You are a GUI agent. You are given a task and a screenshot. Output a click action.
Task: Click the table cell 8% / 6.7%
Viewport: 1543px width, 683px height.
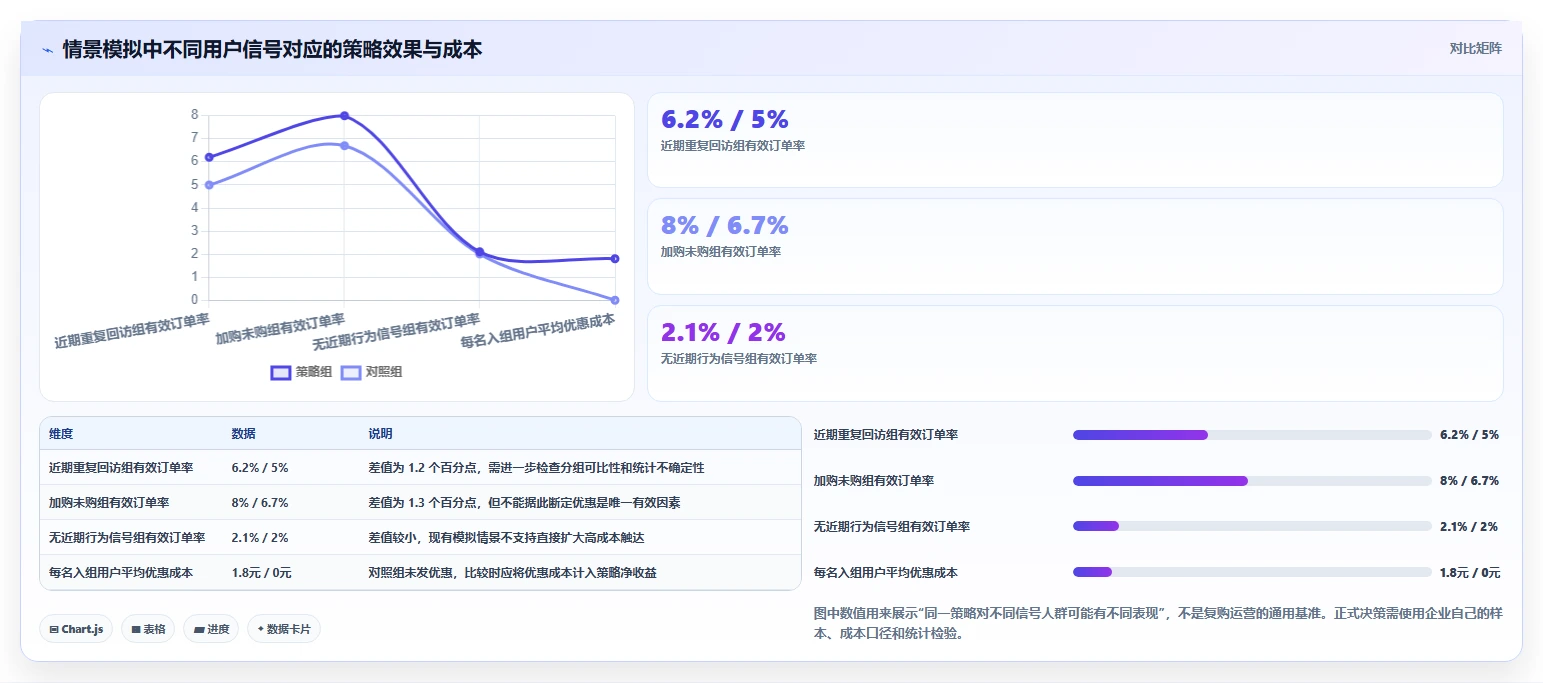[260, 502]
